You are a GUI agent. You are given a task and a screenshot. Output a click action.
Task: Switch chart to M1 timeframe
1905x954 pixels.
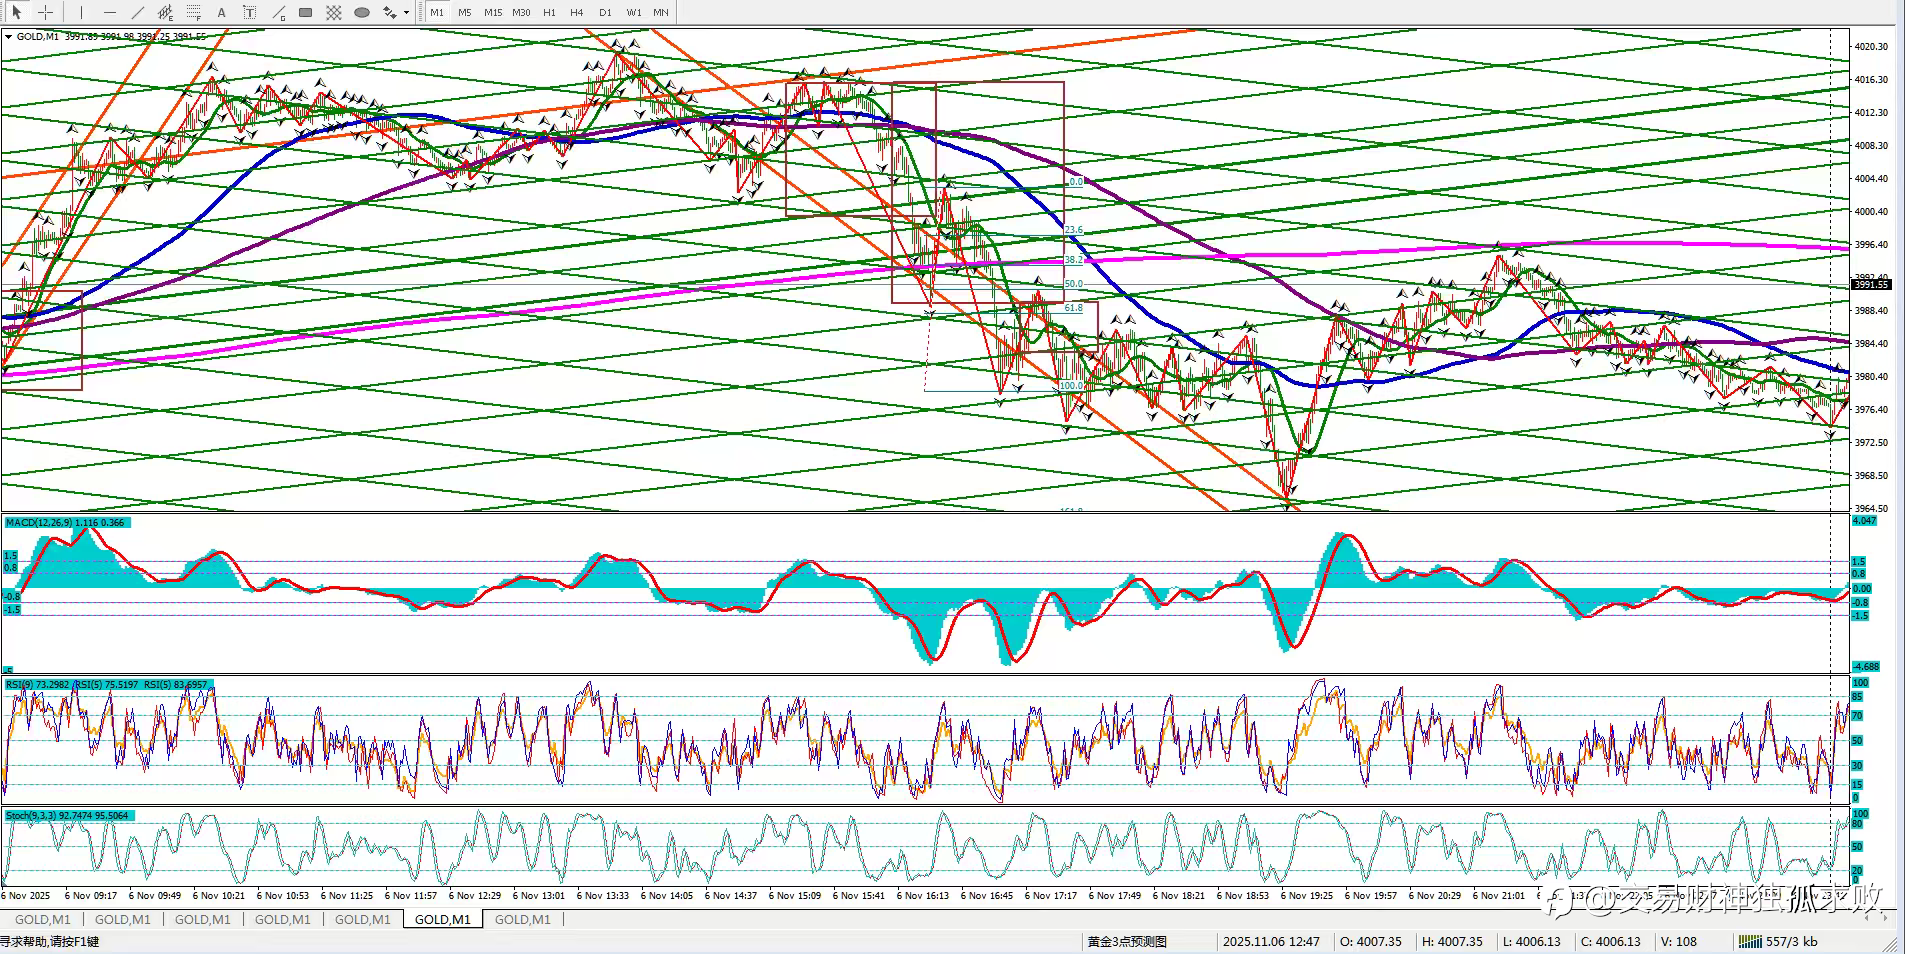[437, 13]
